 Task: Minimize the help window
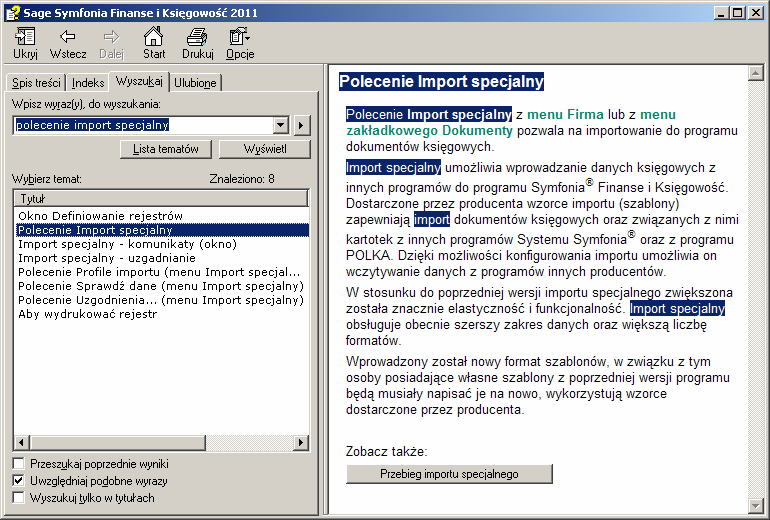click(720, 13)
